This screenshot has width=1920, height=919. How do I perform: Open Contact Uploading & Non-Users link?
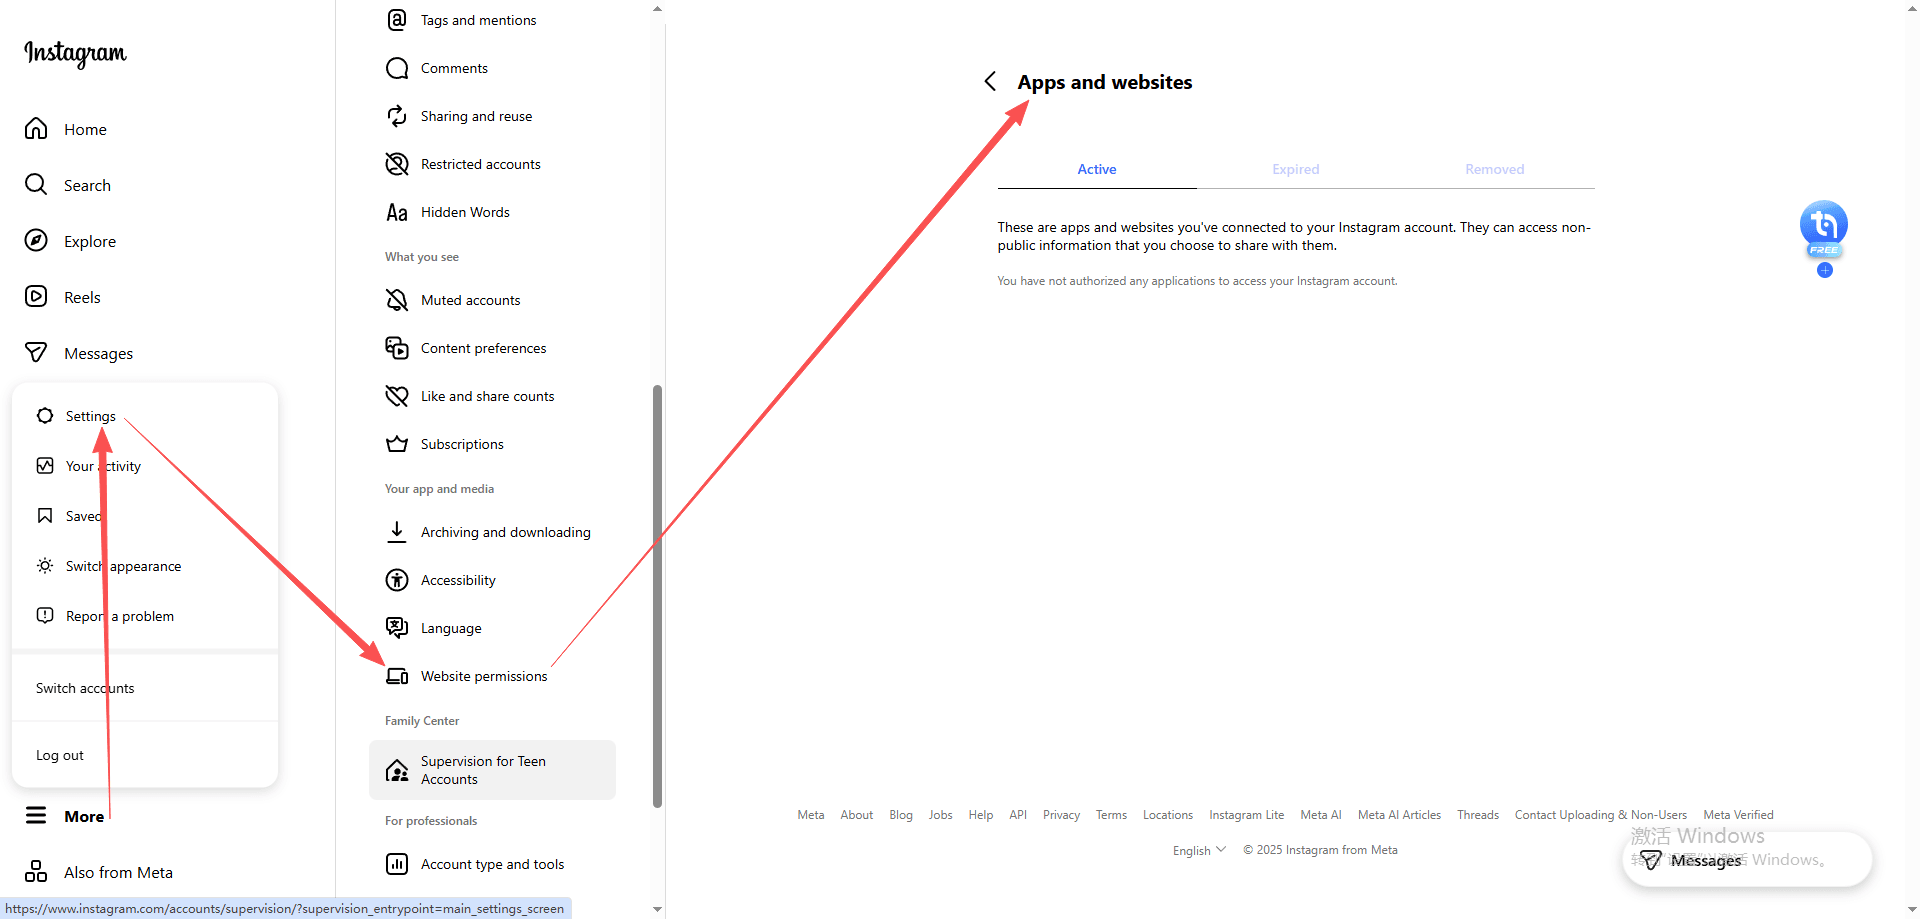point(1600,815)
